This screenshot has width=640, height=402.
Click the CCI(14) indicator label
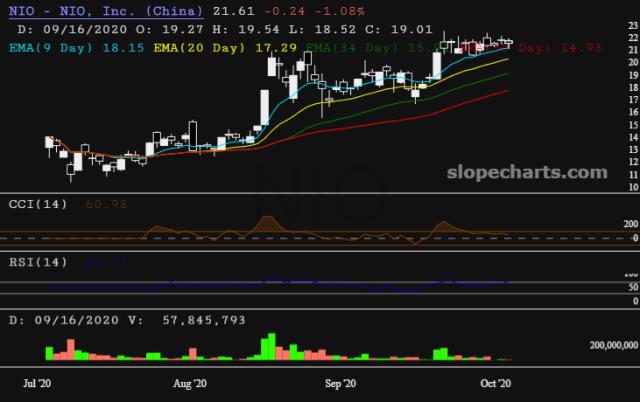coord(38,204)
